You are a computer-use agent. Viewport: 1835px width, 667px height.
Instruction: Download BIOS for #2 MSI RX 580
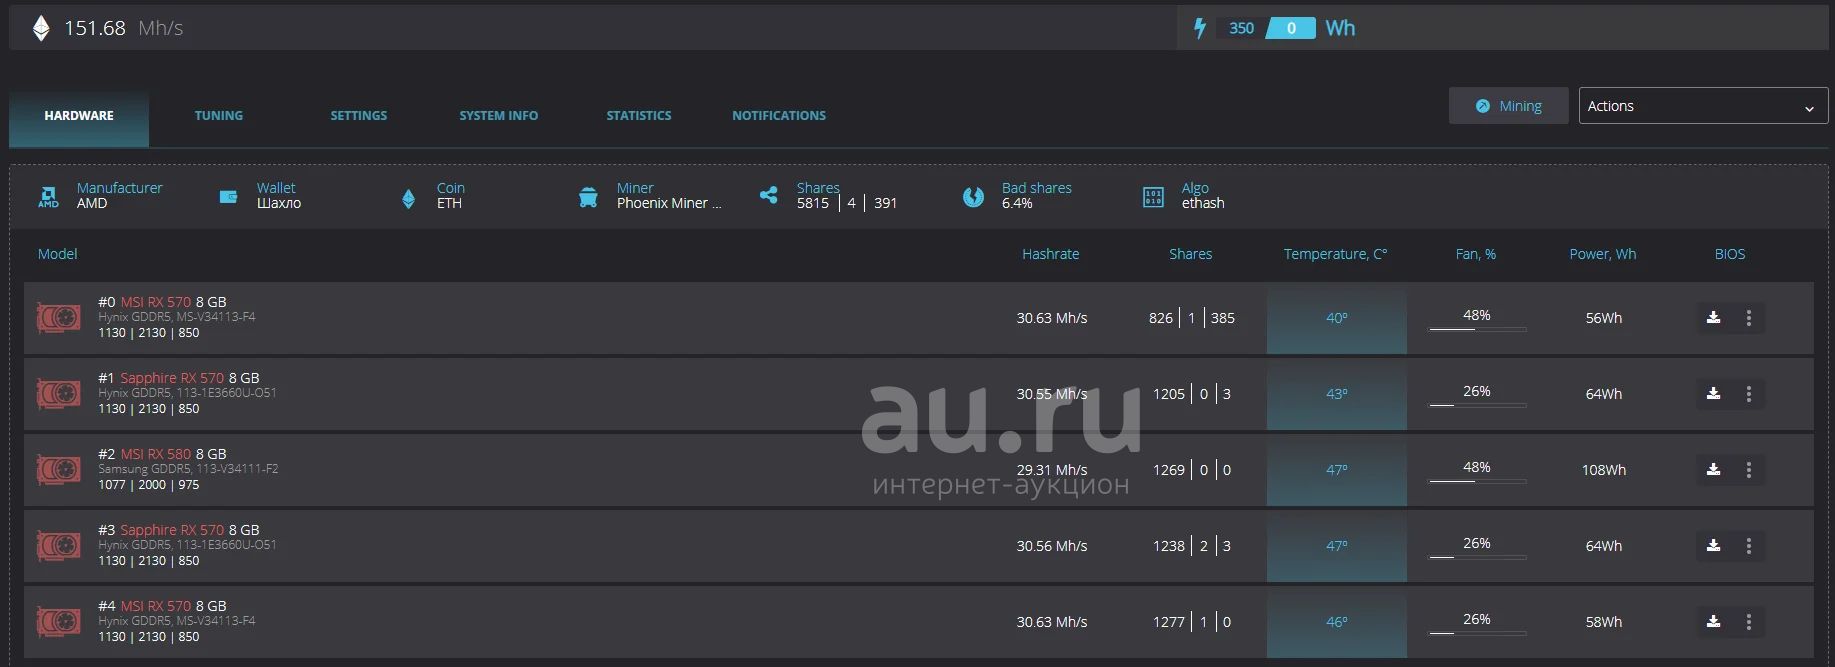[1713, 470]
